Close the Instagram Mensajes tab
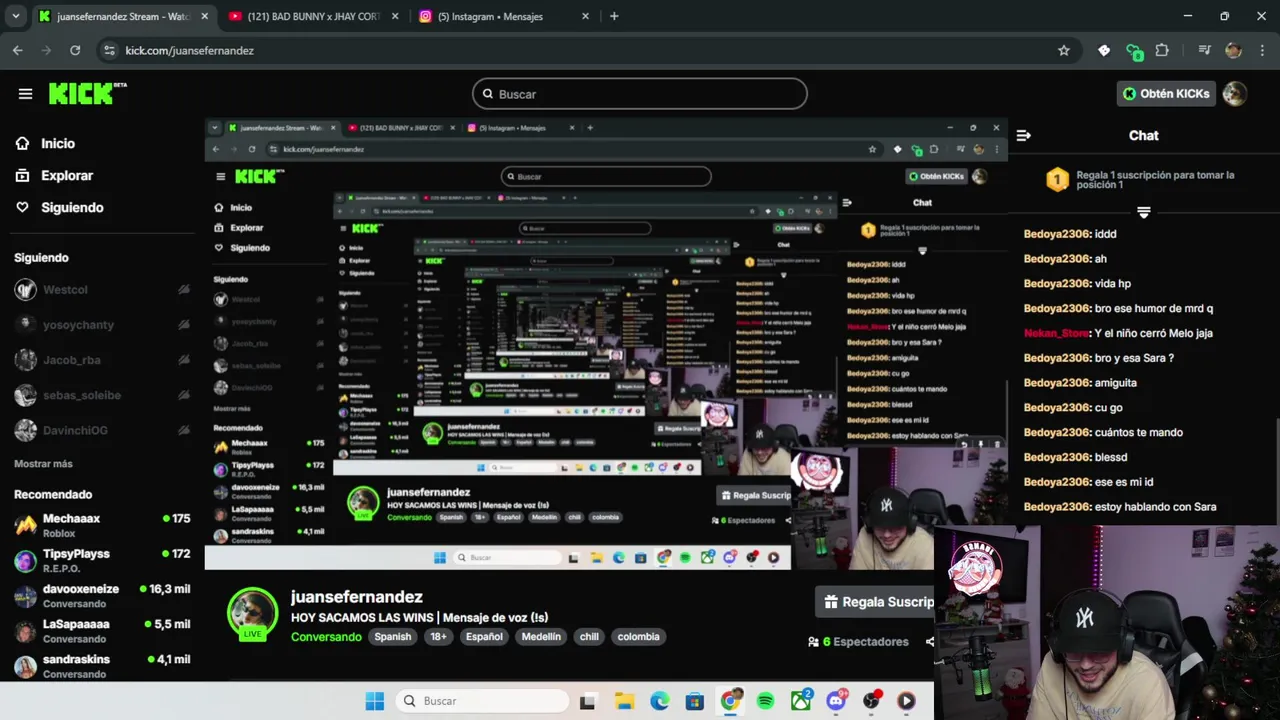This screenshot has height=720, width=1280. 585,16
